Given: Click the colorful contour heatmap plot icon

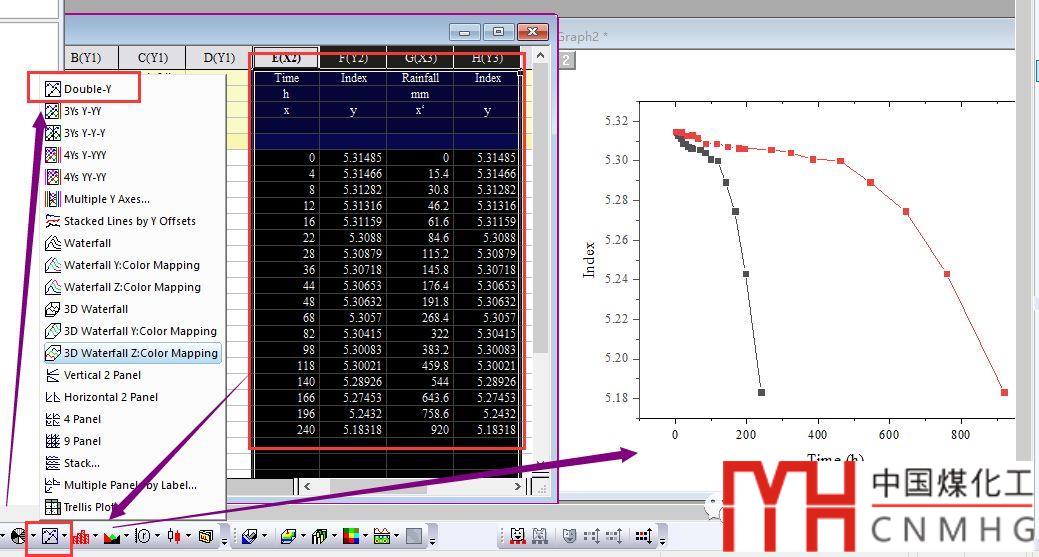Looking at the screenshot, I should [x=351, y=537].
